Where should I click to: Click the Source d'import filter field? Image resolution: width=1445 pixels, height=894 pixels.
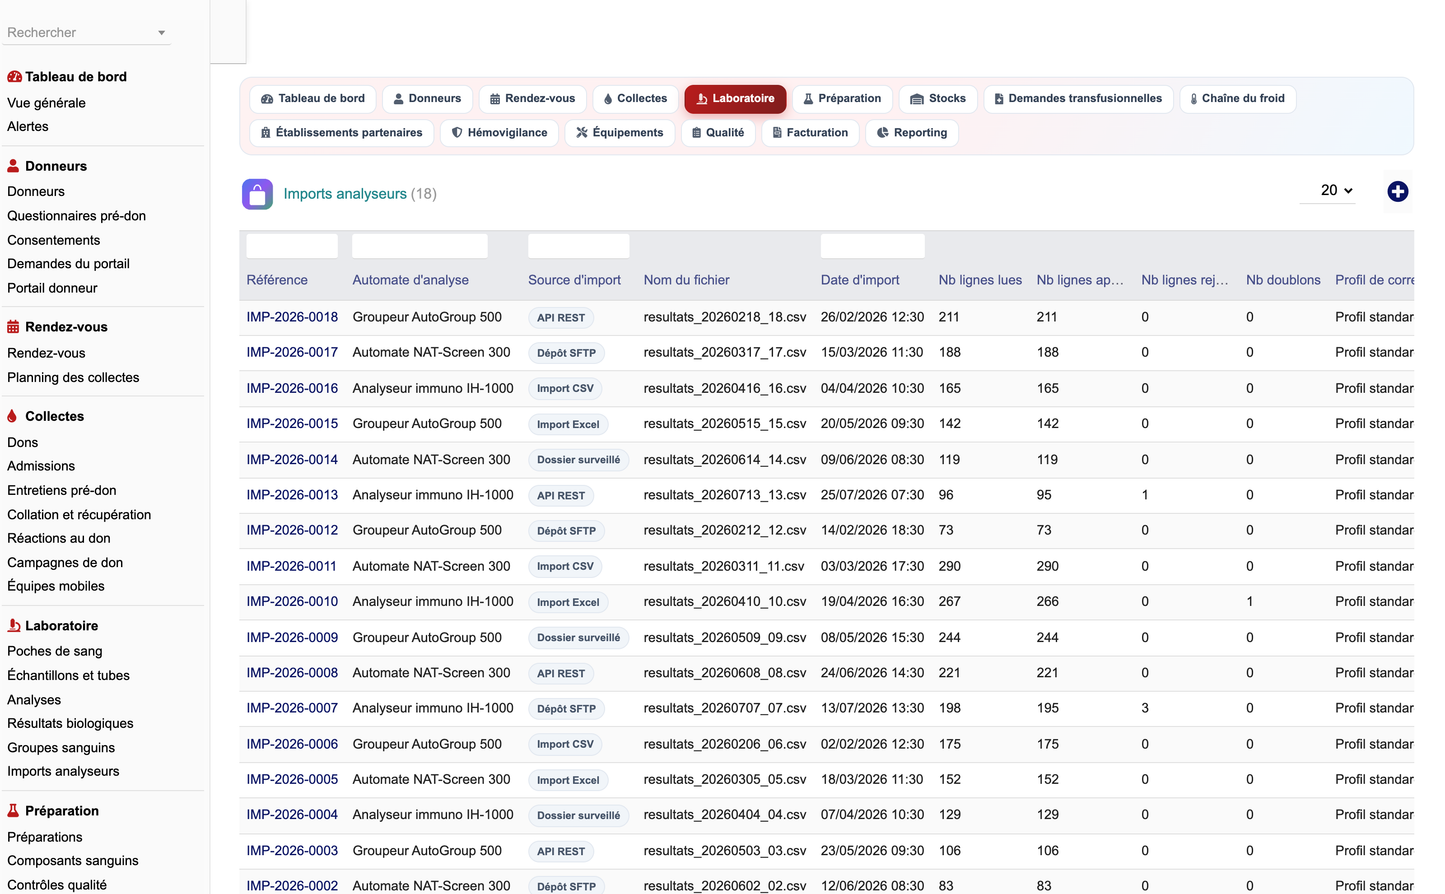pyautogui.click(x=579, y=246)
